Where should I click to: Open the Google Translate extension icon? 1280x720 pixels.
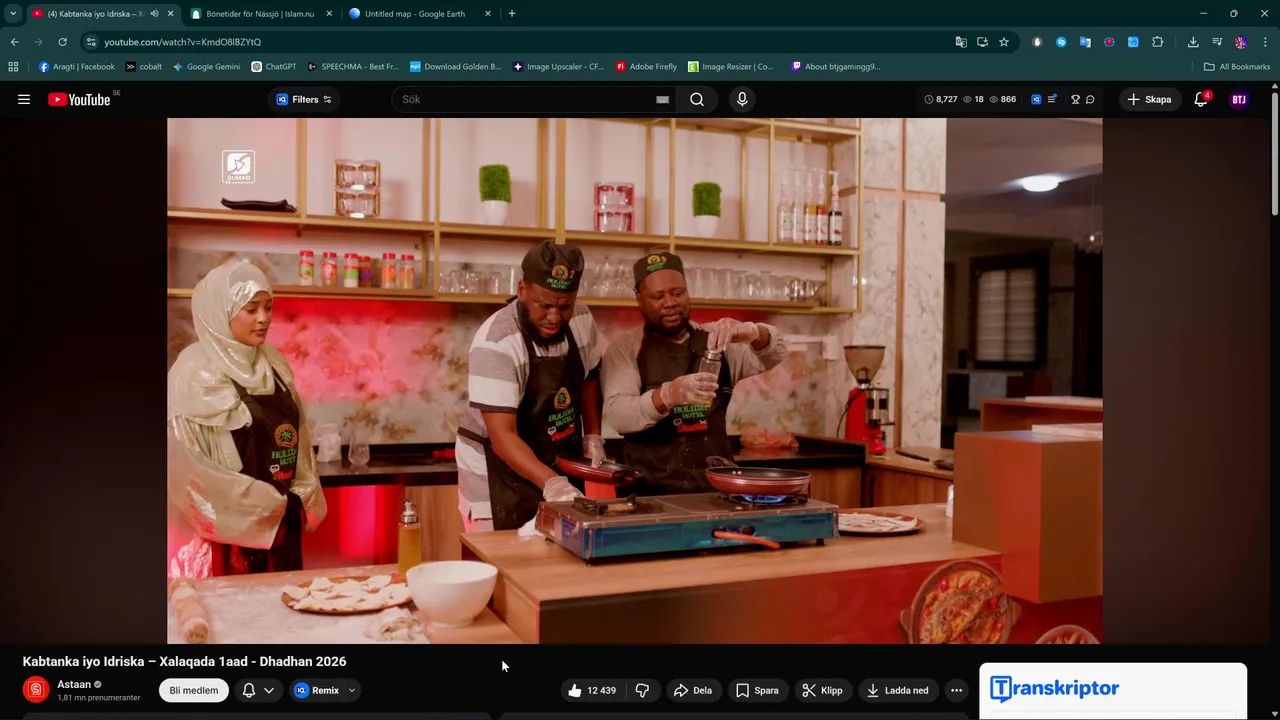point(1085,42)
